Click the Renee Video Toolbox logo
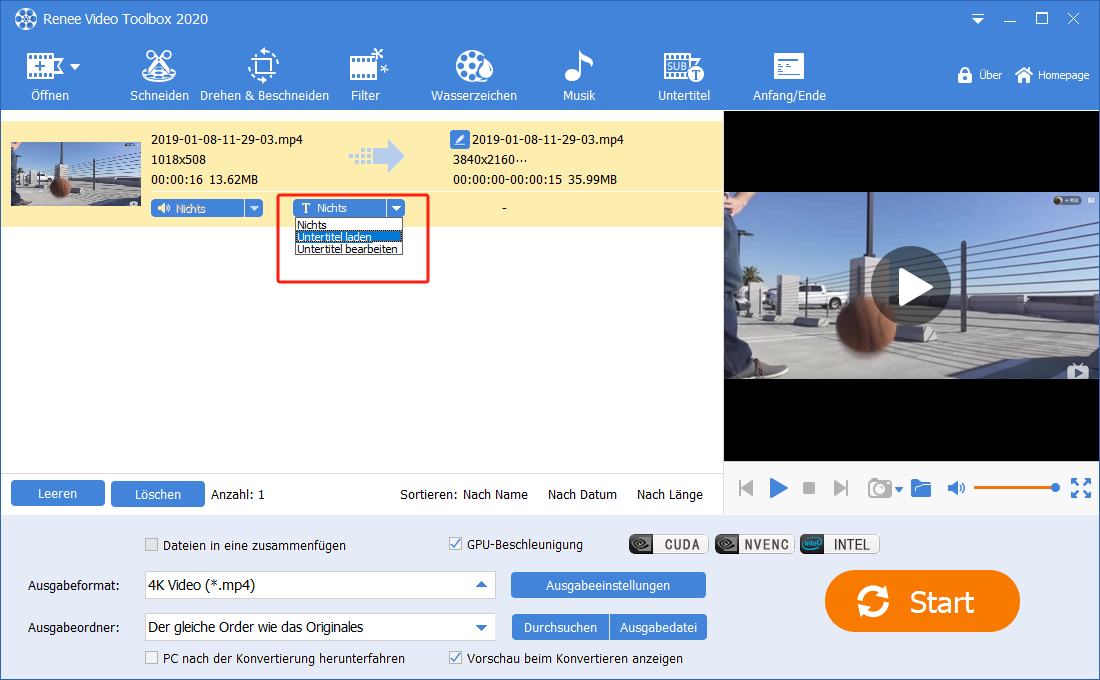1100x680 pixels. (x=26, y=19)
